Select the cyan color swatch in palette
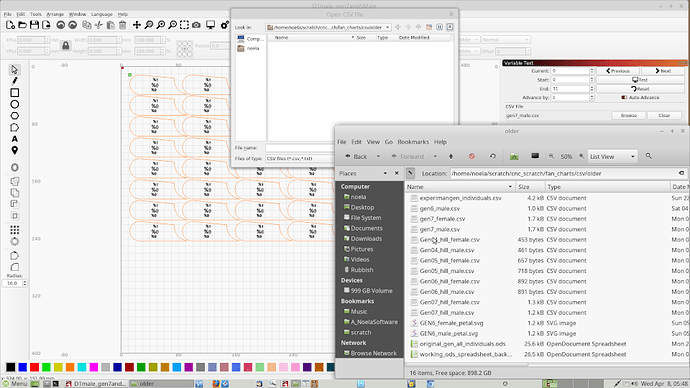This screenshot has width=690, height=388. click(82, 367)
